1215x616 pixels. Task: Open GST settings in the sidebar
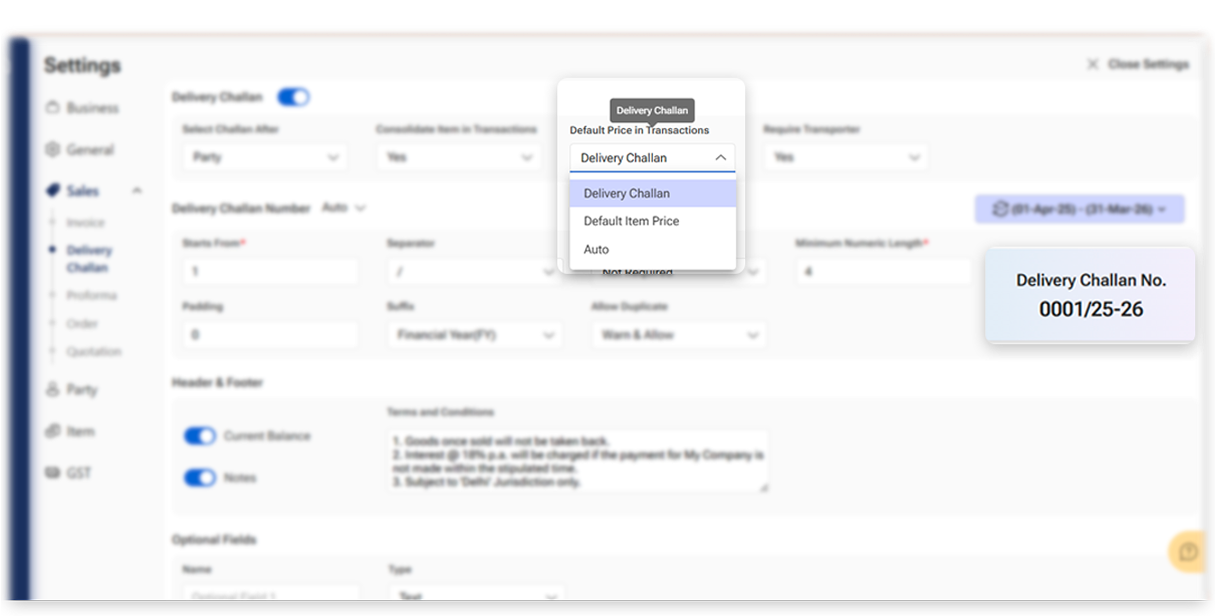(68, 473)
